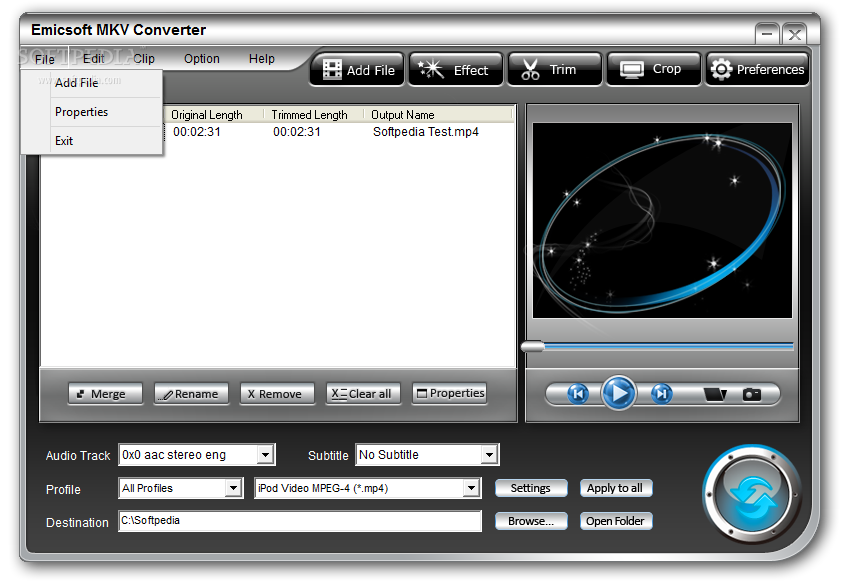The width and height of the screenshot is (841, 582).
Task: Click the Destination path field
Action: [300, 521]
